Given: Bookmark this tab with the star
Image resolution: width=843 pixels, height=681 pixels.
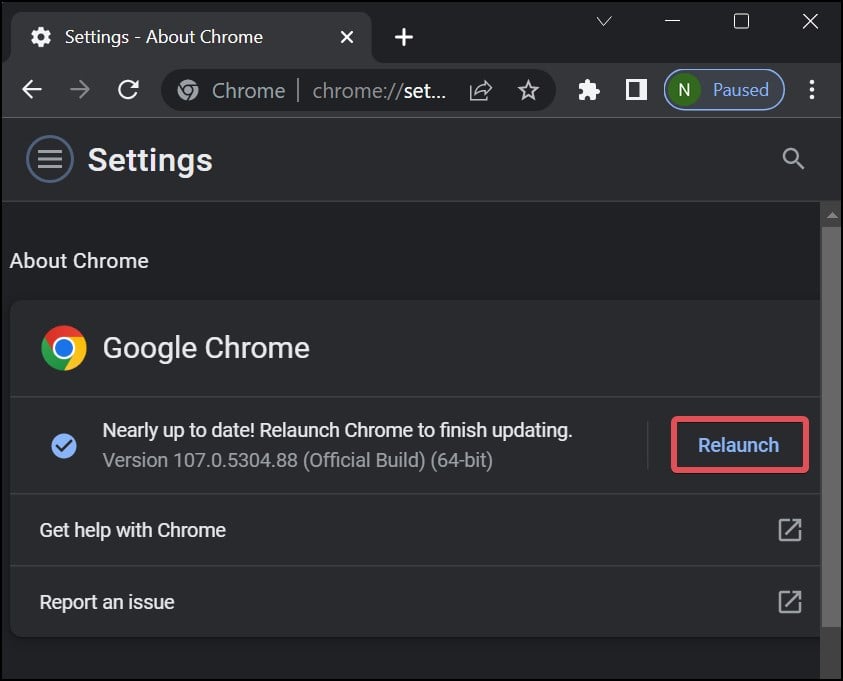Looking at the screenshot, I should pyautogui.click(x=528, y=90).
